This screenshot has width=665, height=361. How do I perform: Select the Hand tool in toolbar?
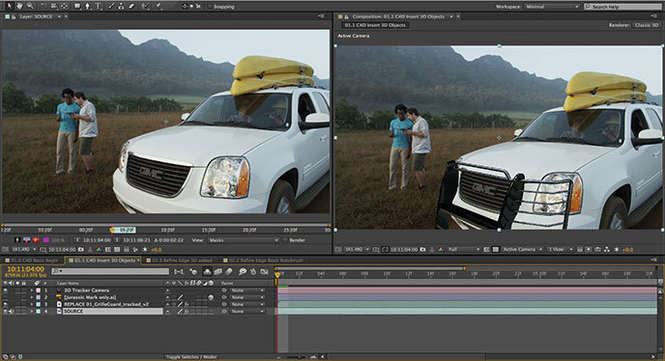click(x=20, y=6)
